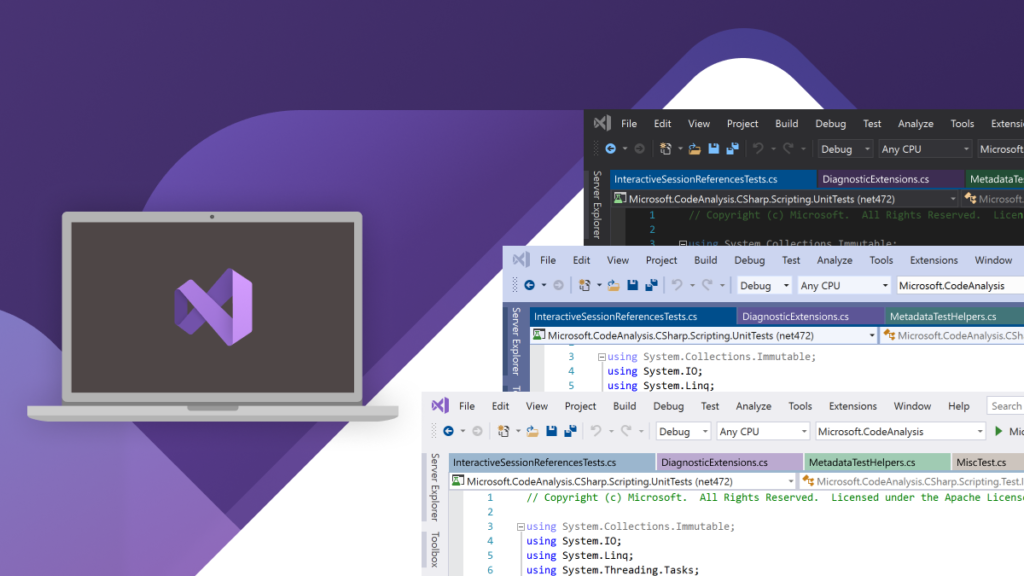Open the Toolbox side panel
Screen dimensions: 1024x576
coord(434,550)
